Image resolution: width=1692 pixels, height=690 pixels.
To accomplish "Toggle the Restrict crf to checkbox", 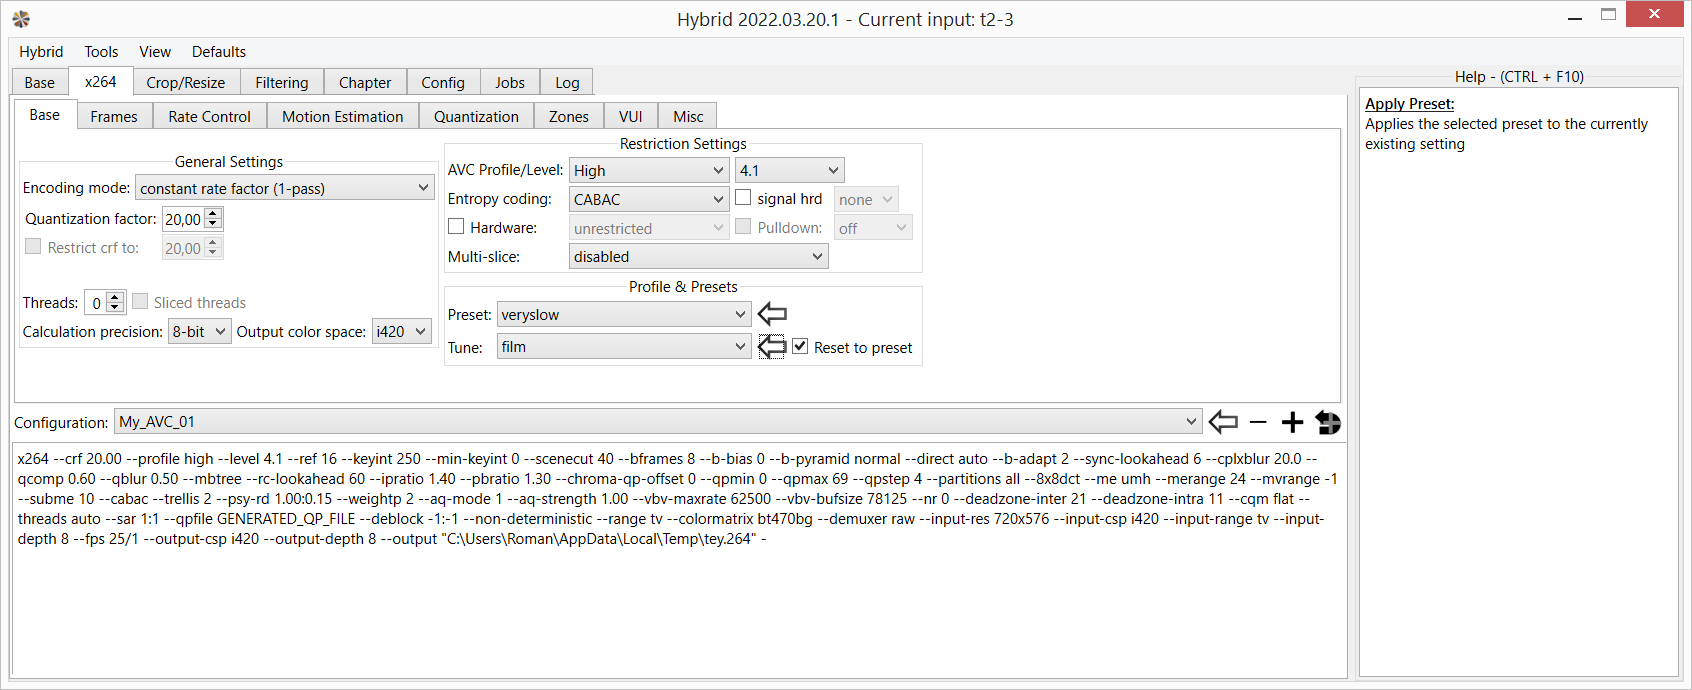I will [x=33, y=247].
